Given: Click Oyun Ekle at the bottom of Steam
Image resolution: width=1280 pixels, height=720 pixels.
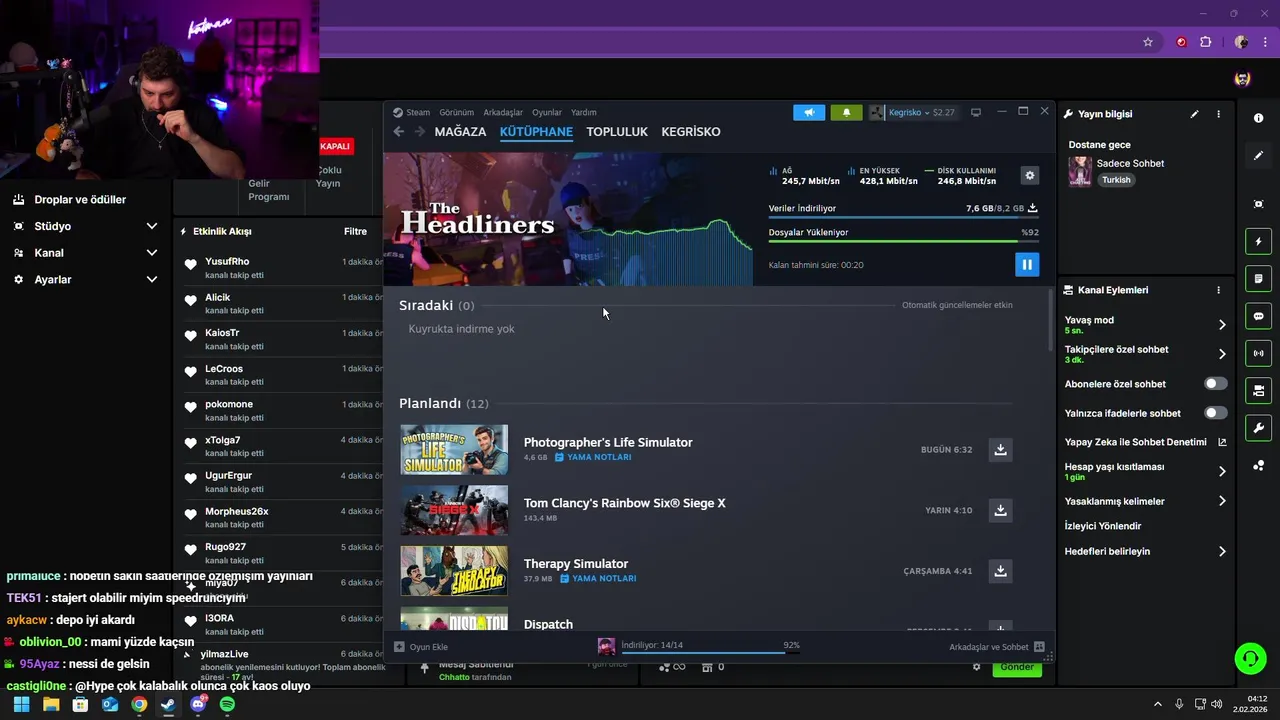Looking at the screenshot, I should [x=421, y=647].
